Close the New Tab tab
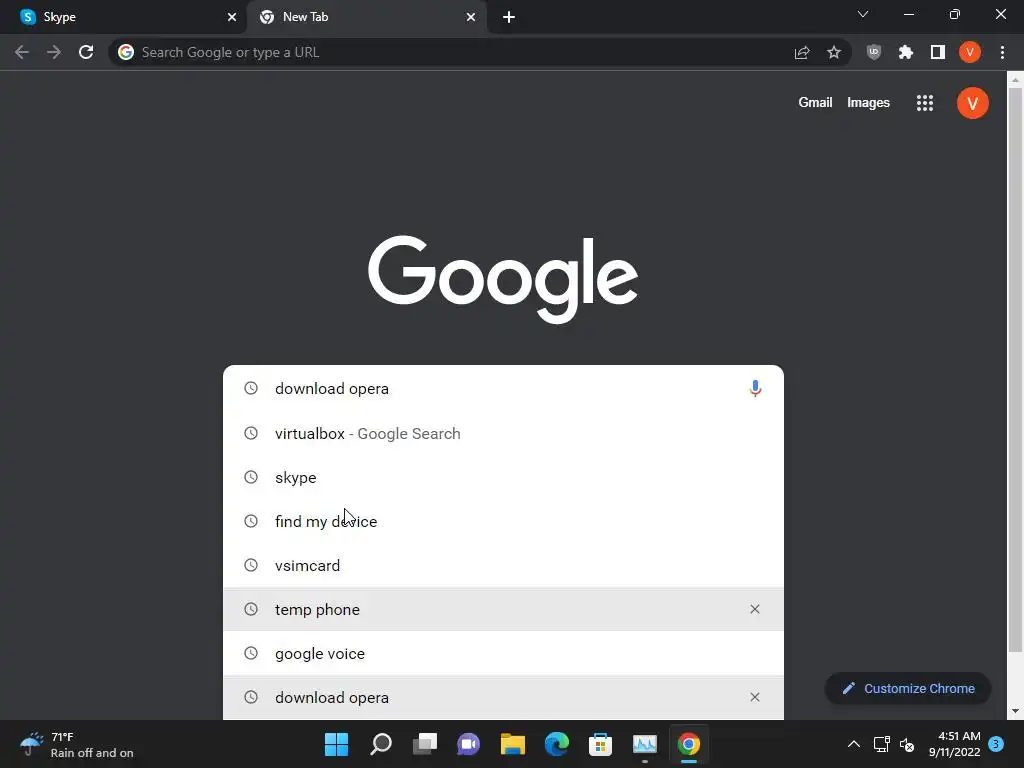The height and width of the screenshot is (768, 1024). point(471,17)
